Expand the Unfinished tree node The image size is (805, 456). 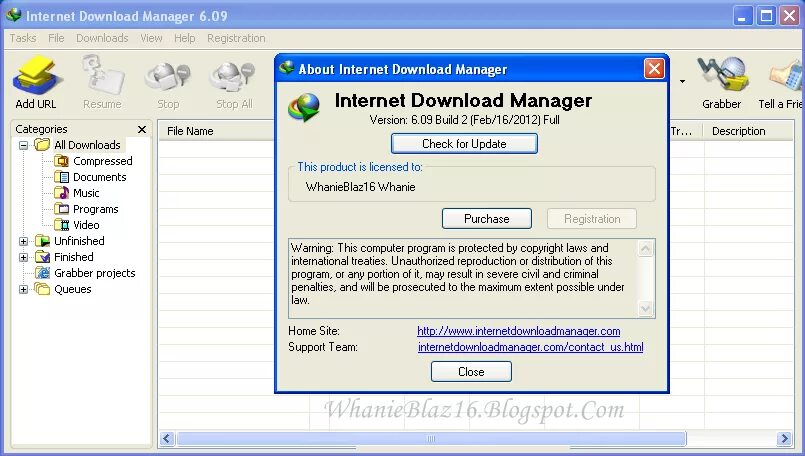click(23, 241)
